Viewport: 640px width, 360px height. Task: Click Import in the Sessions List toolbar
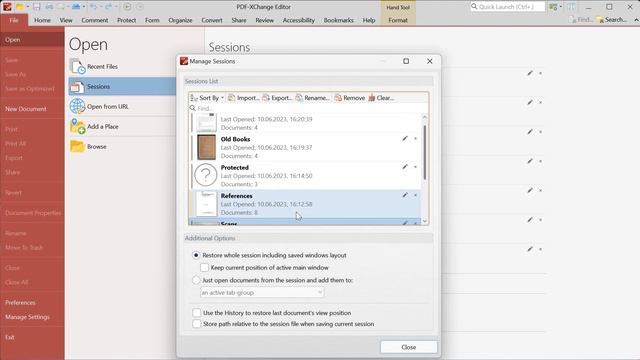tap(244, 98)
